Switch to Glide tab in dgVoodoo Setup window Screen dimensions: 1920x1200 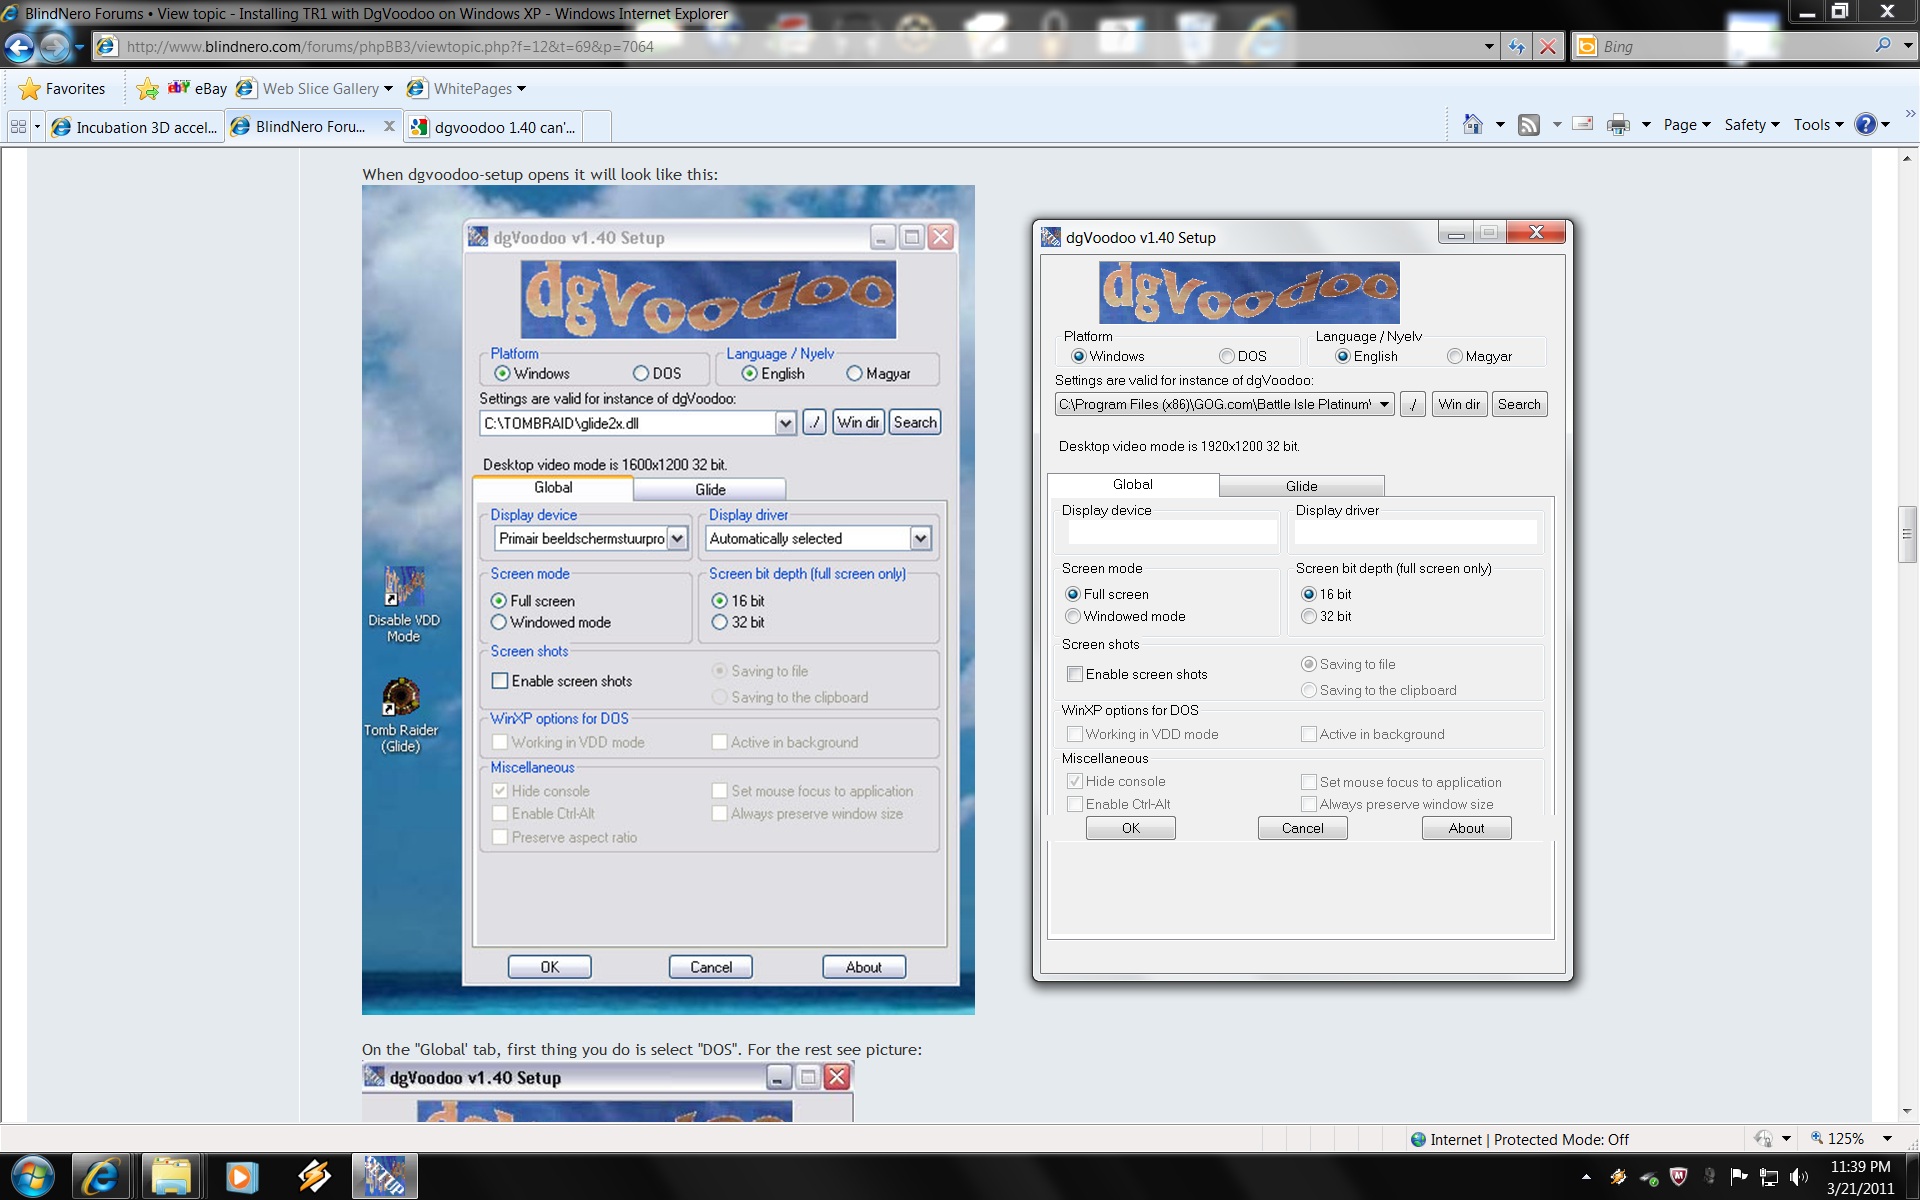(x=1301, y=486)
